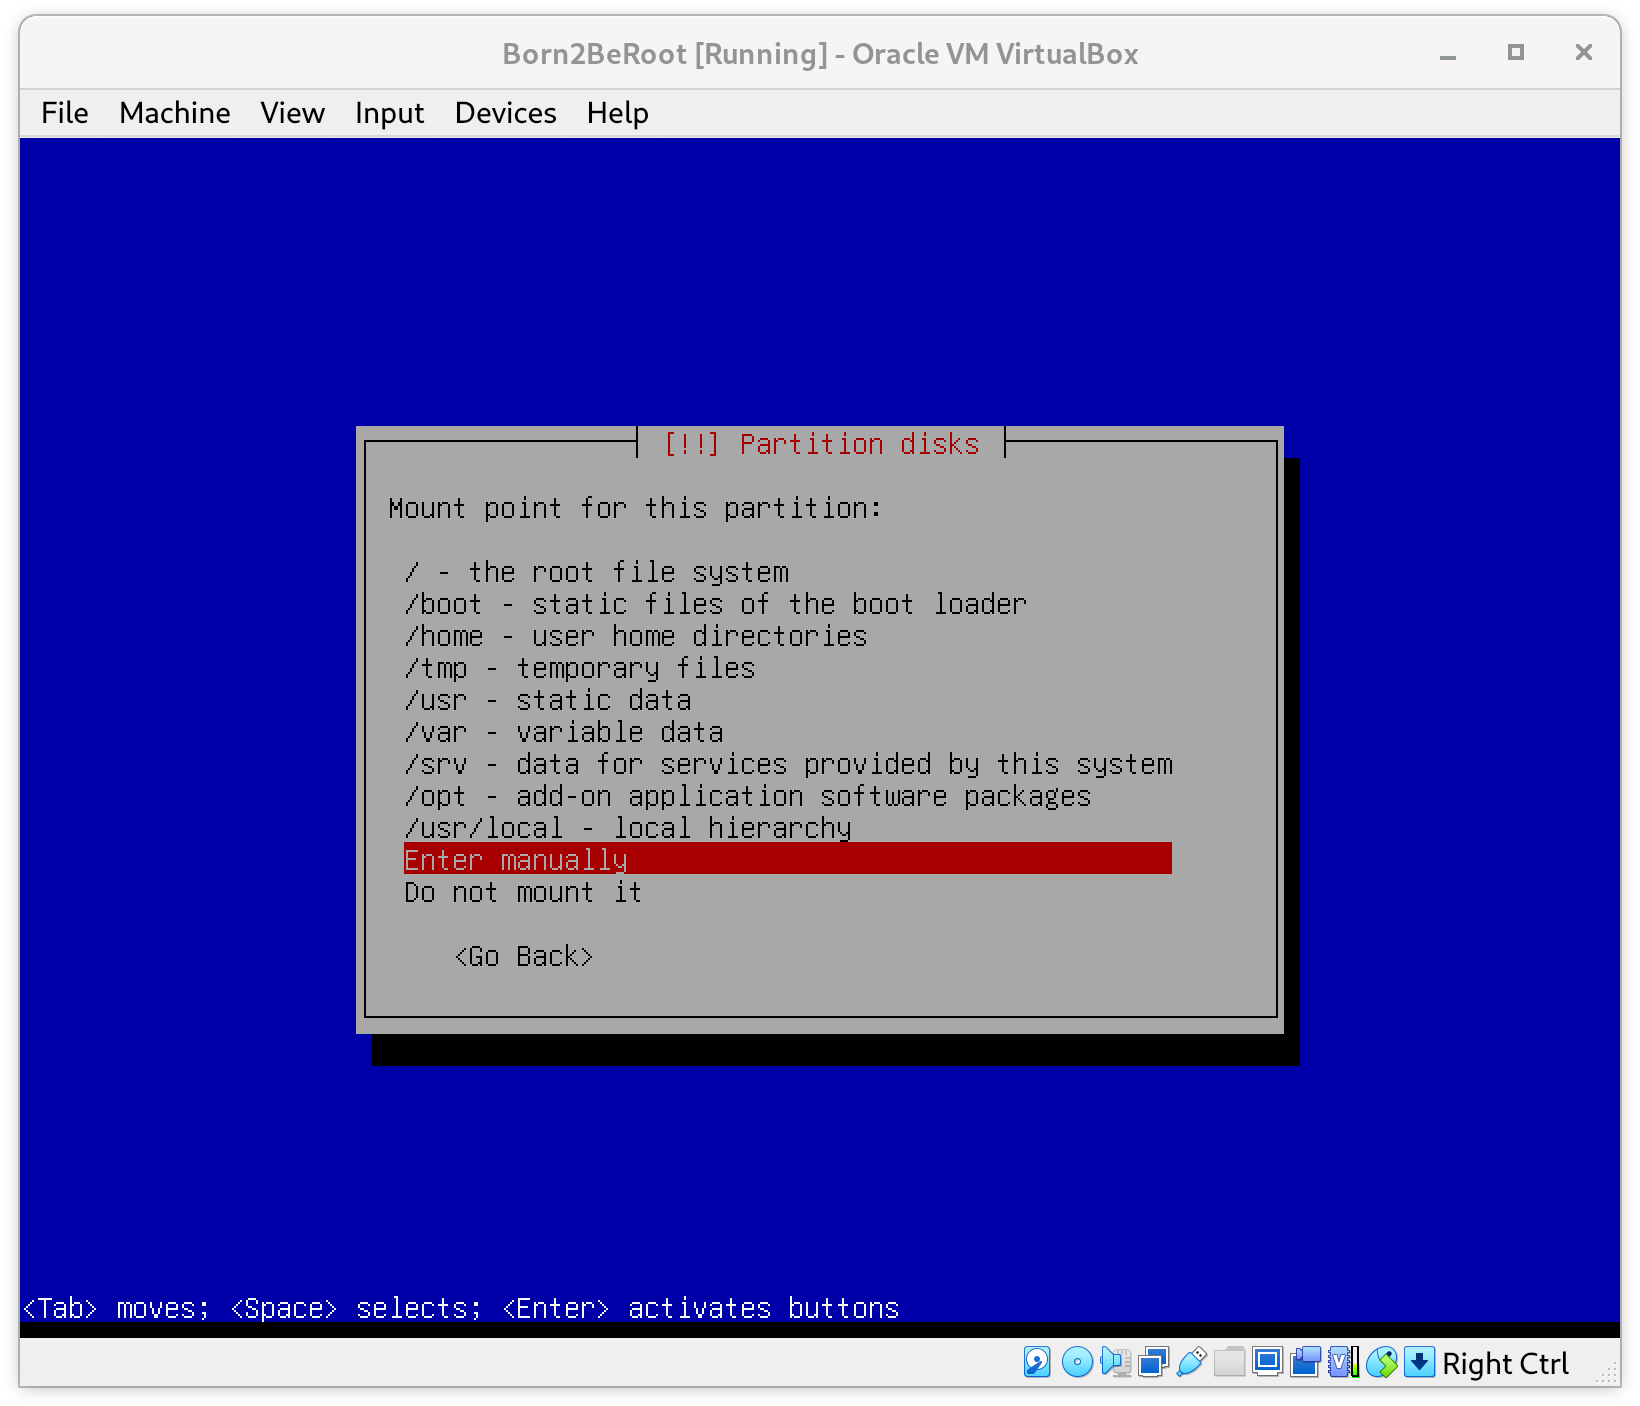Maximize the Born2BeRoot VirtualBox window

[1516, 53]
